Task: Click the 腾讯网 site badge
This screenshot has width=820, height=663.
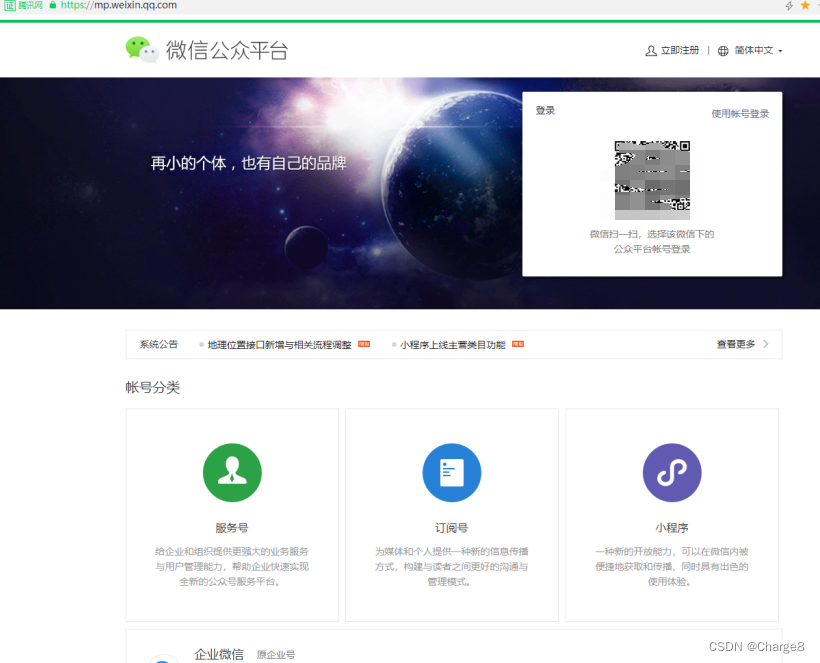Action: click(x=24, y=5)
